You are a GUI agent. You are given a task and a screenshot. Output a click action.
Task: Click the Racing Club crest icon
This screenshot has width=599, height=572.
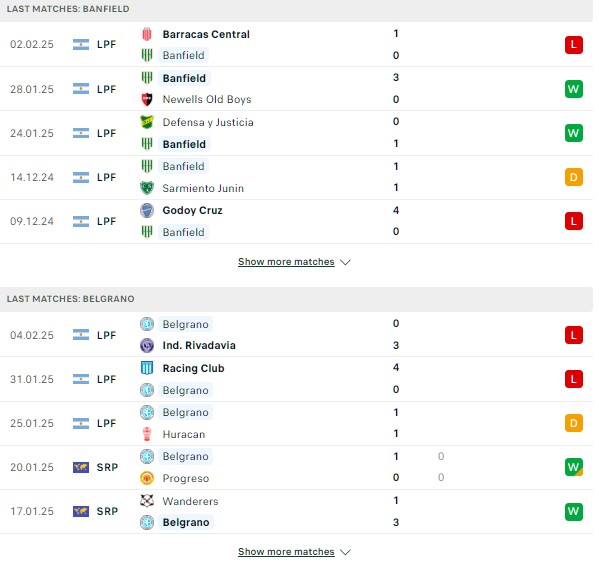[147, 368]
